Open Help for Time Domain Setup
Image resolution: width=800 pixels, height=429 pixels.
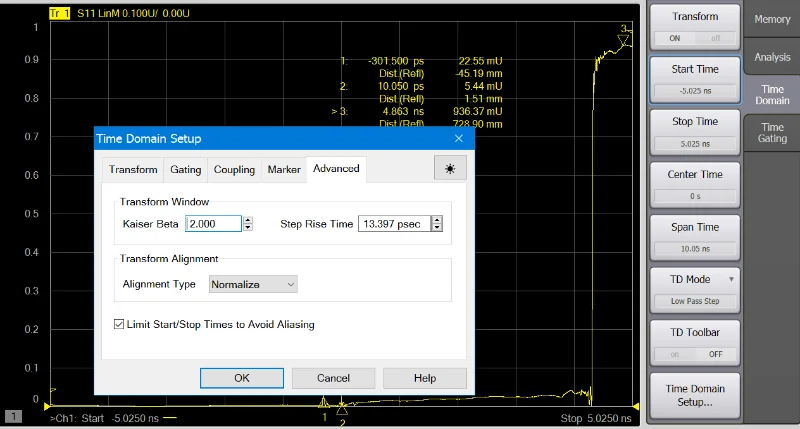(424, 378)
